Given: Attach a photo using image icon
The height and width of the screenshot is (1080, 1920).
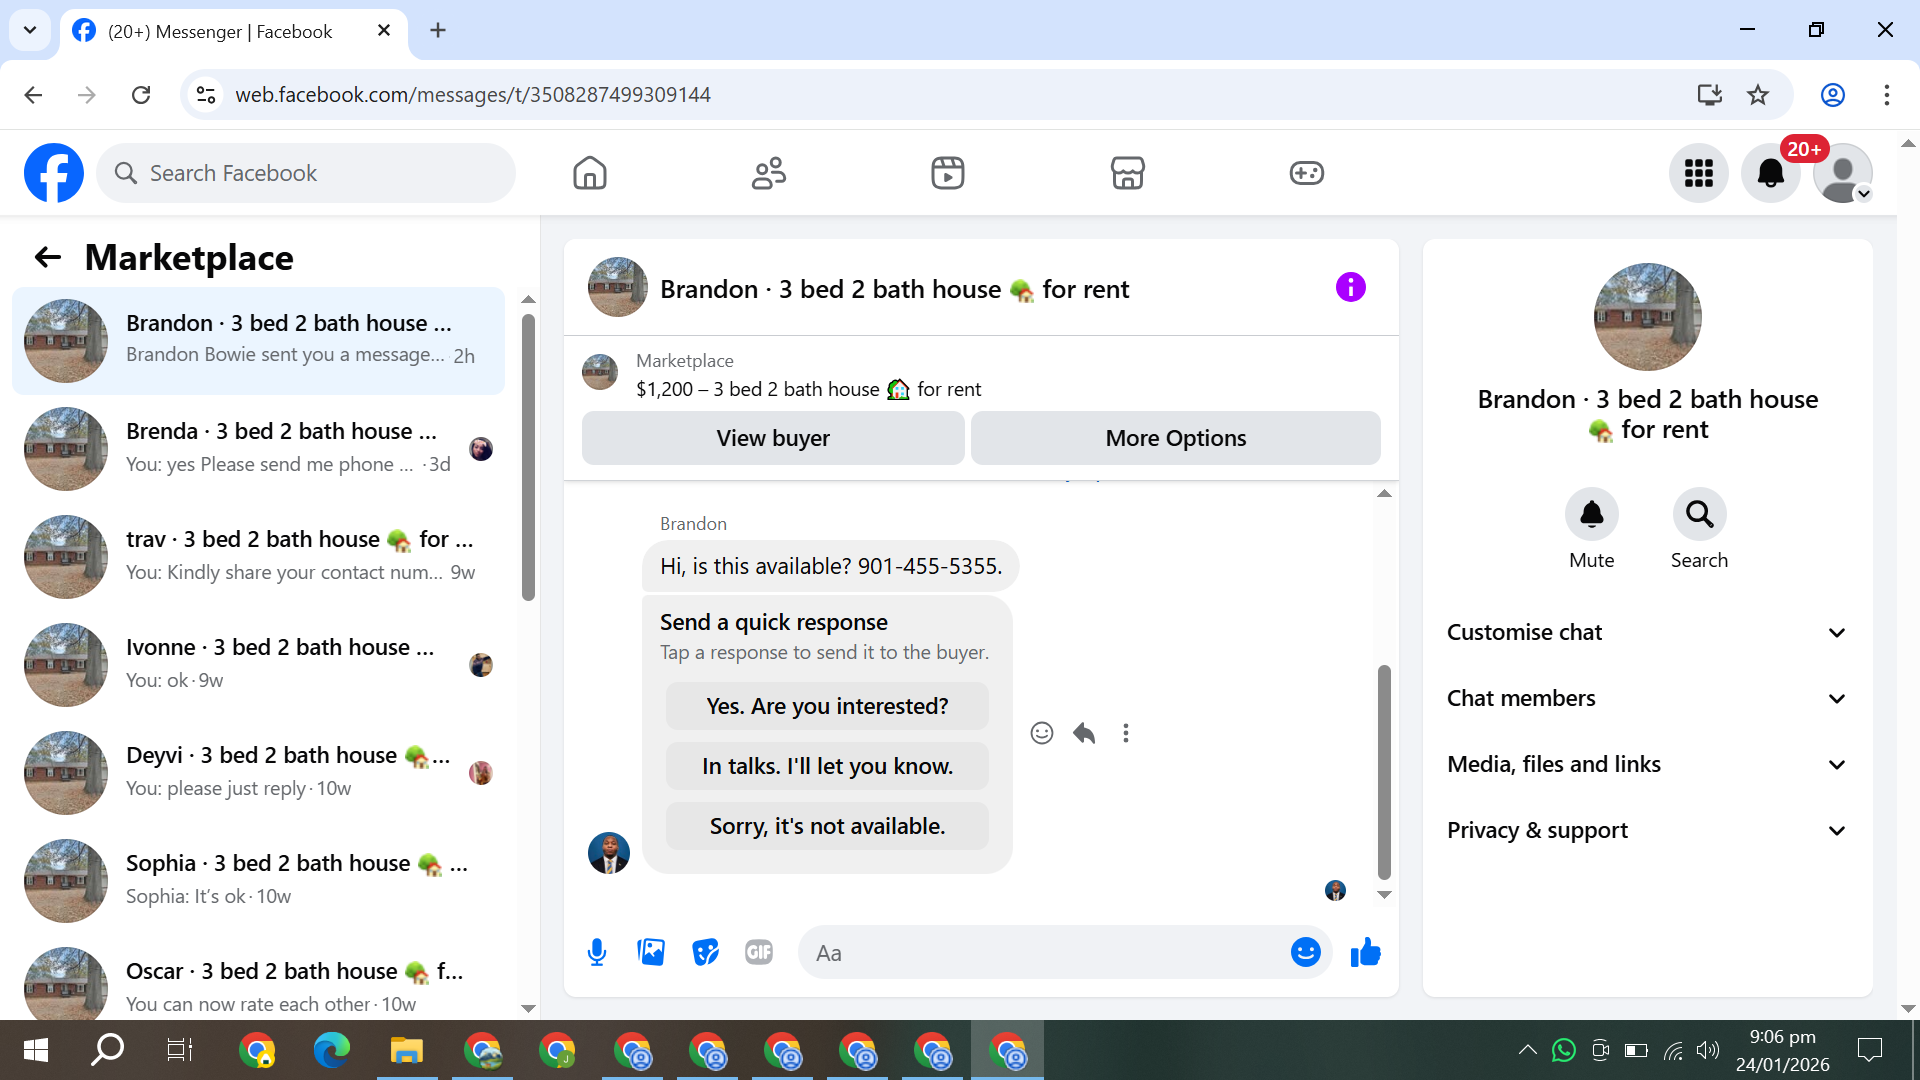Looking at the screenshot, I should point(651,953).
